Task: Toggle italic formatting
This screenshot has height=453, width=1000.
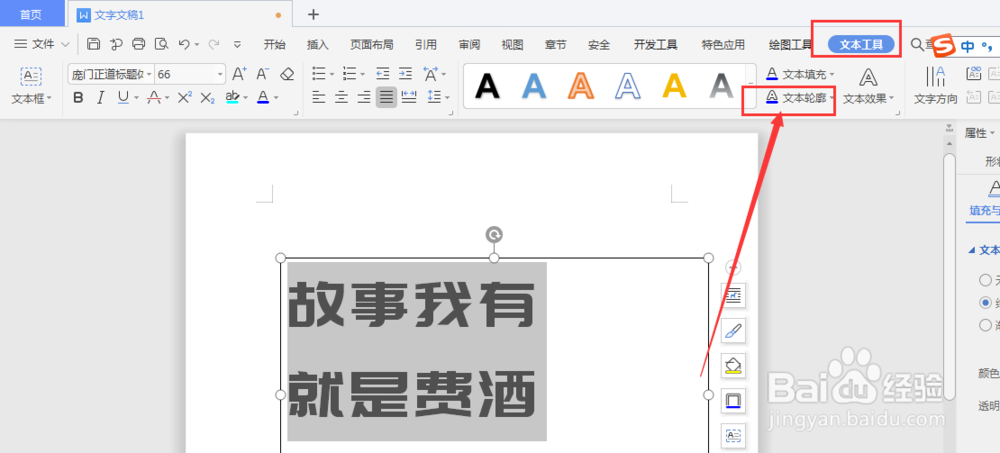Action: (100, 98)
